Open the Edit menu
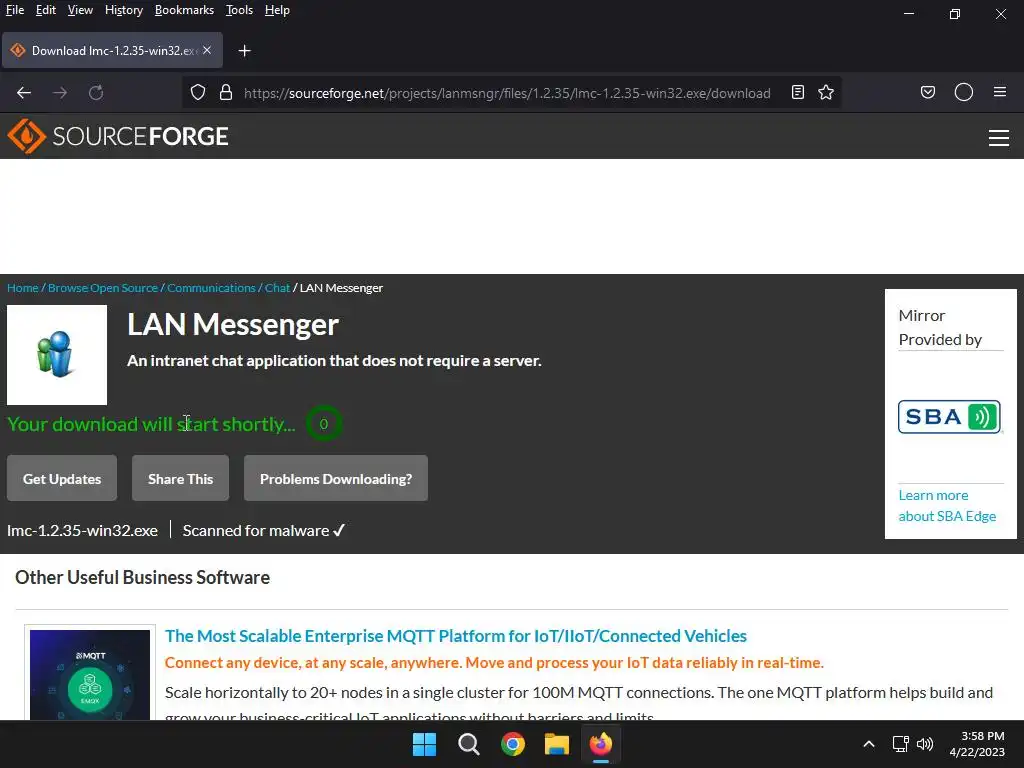The width and height of the screenshot is (1024, 768). (45, 10)
